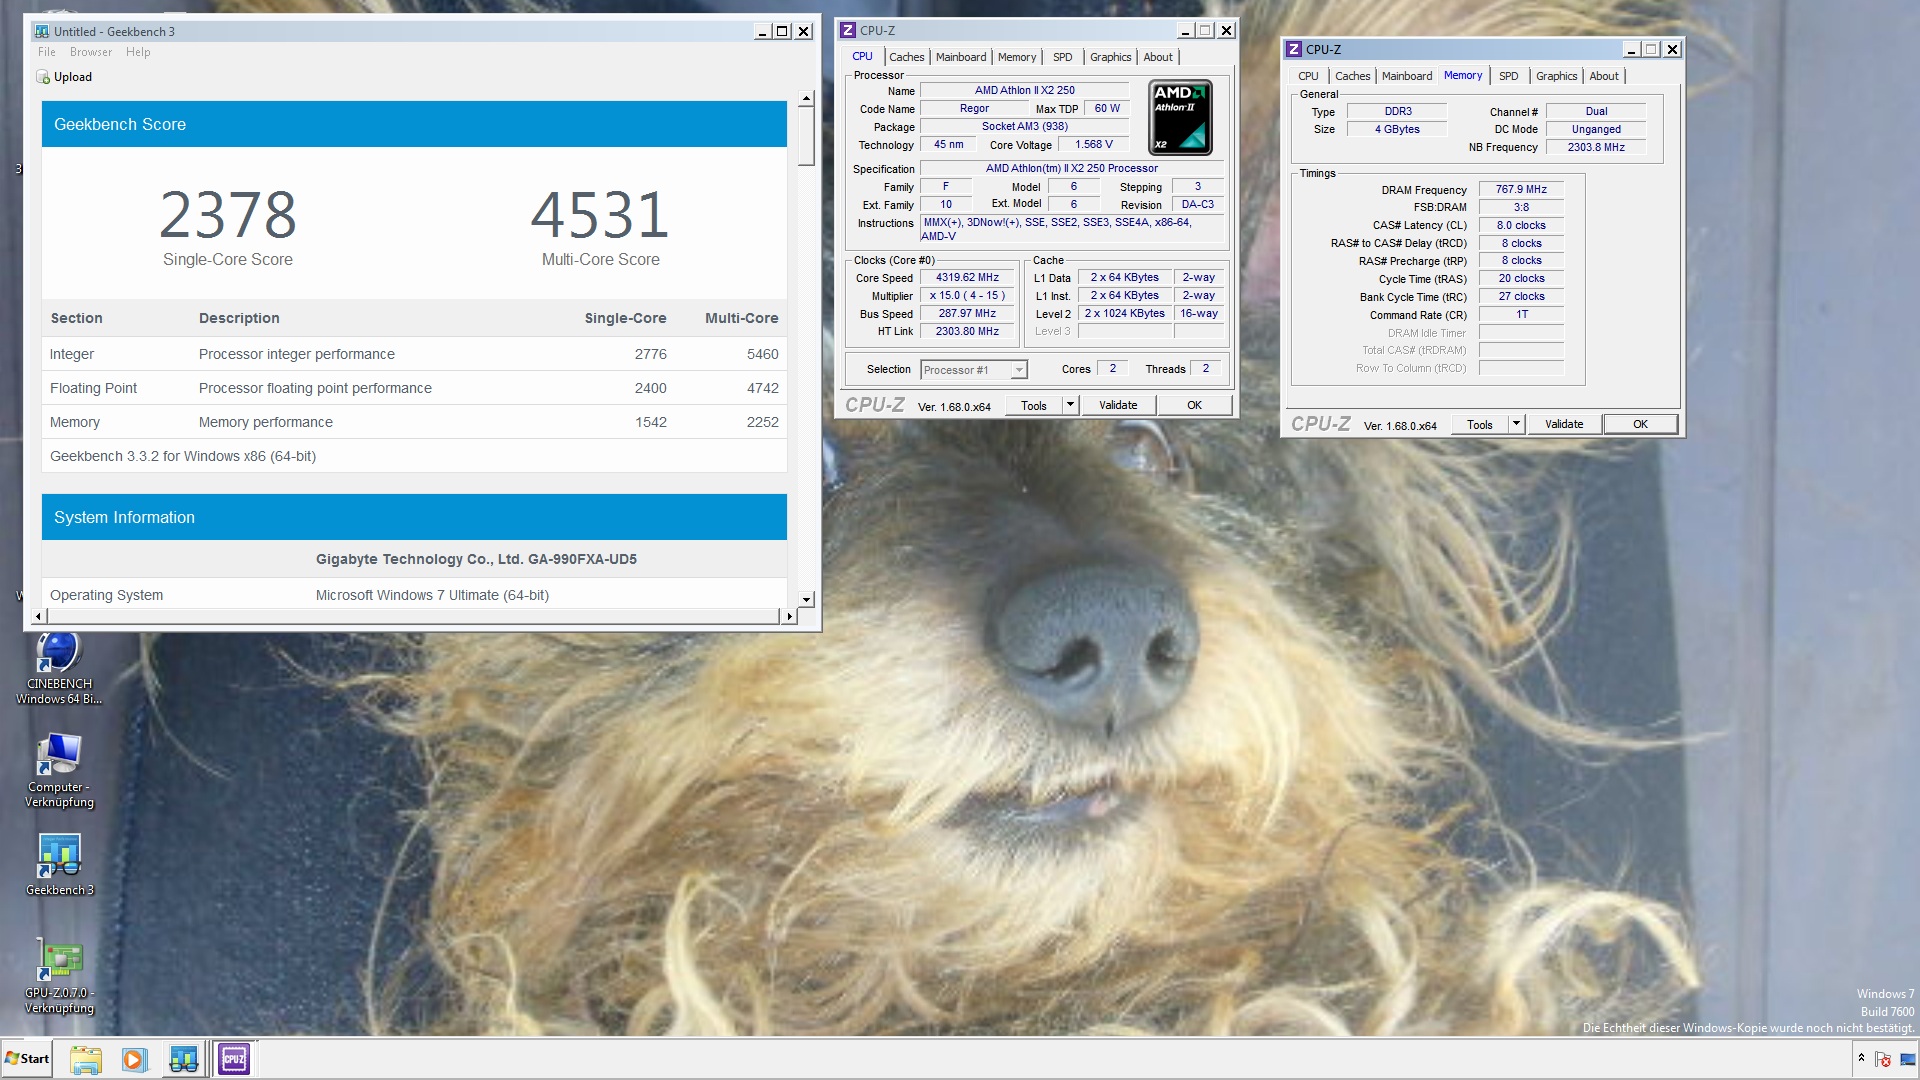Click the multi-core score 4531
This screenshot has height=1080, width=1920.
tap(600, 214)
